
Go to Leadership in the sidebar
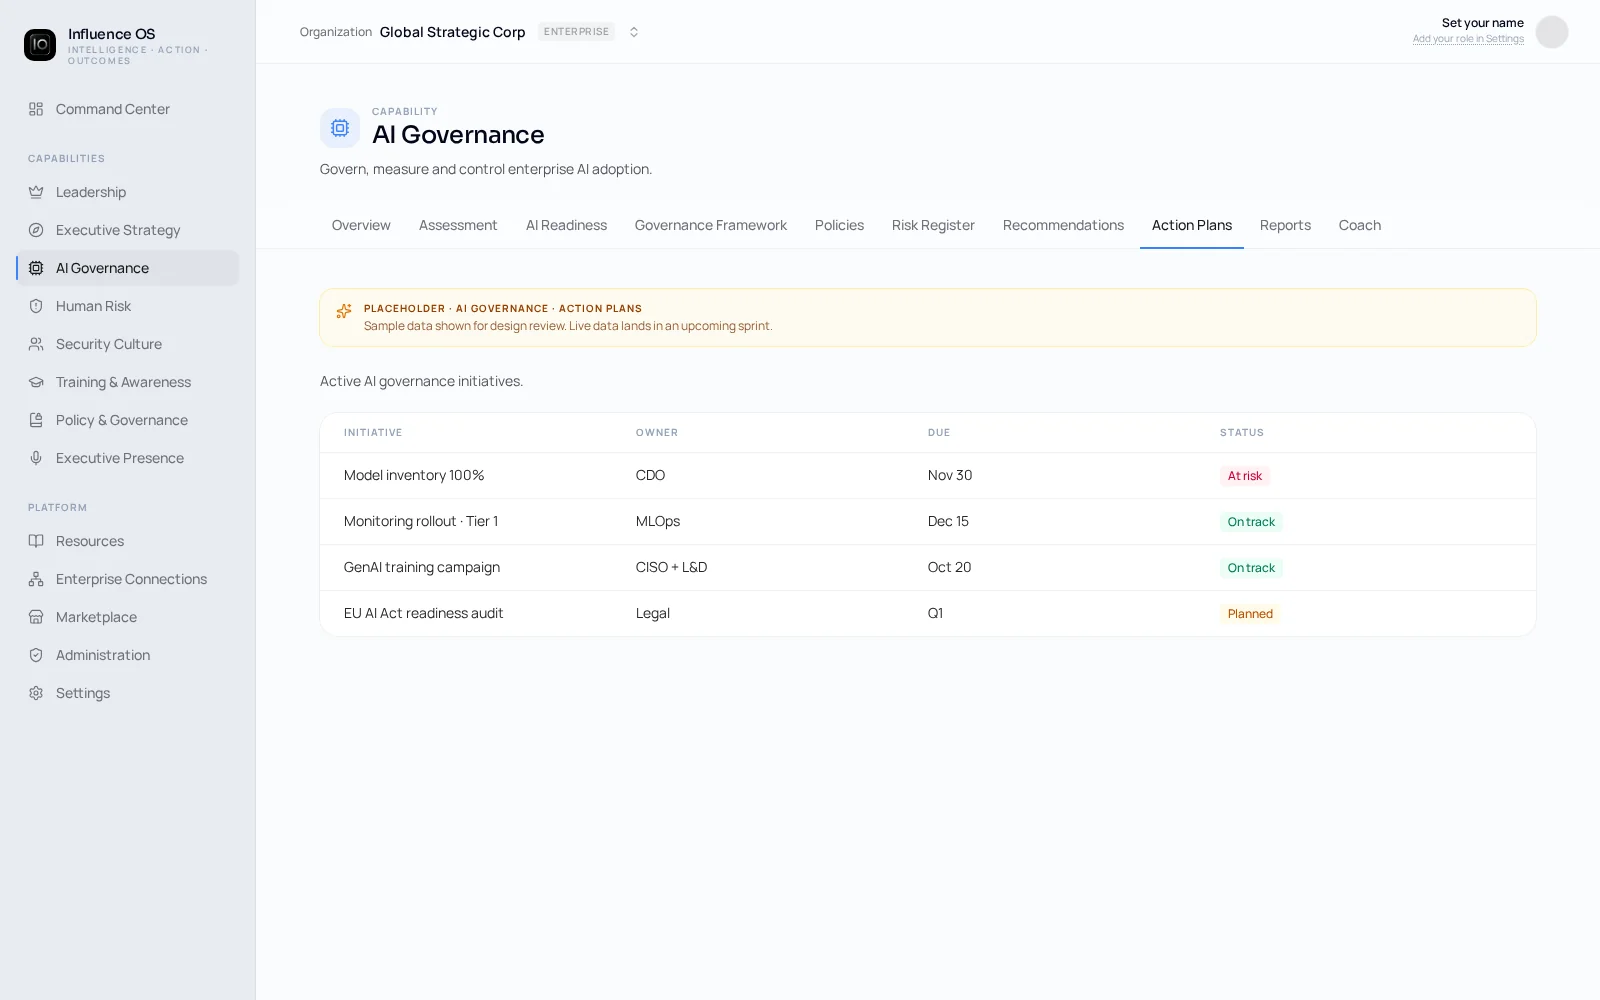[x=128, y=192]
